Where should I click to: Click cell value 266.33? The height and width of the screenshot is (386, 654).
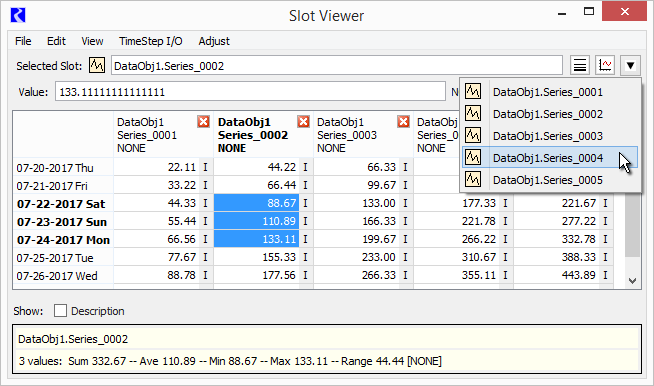pyautogui.click(x=357, y=275)
